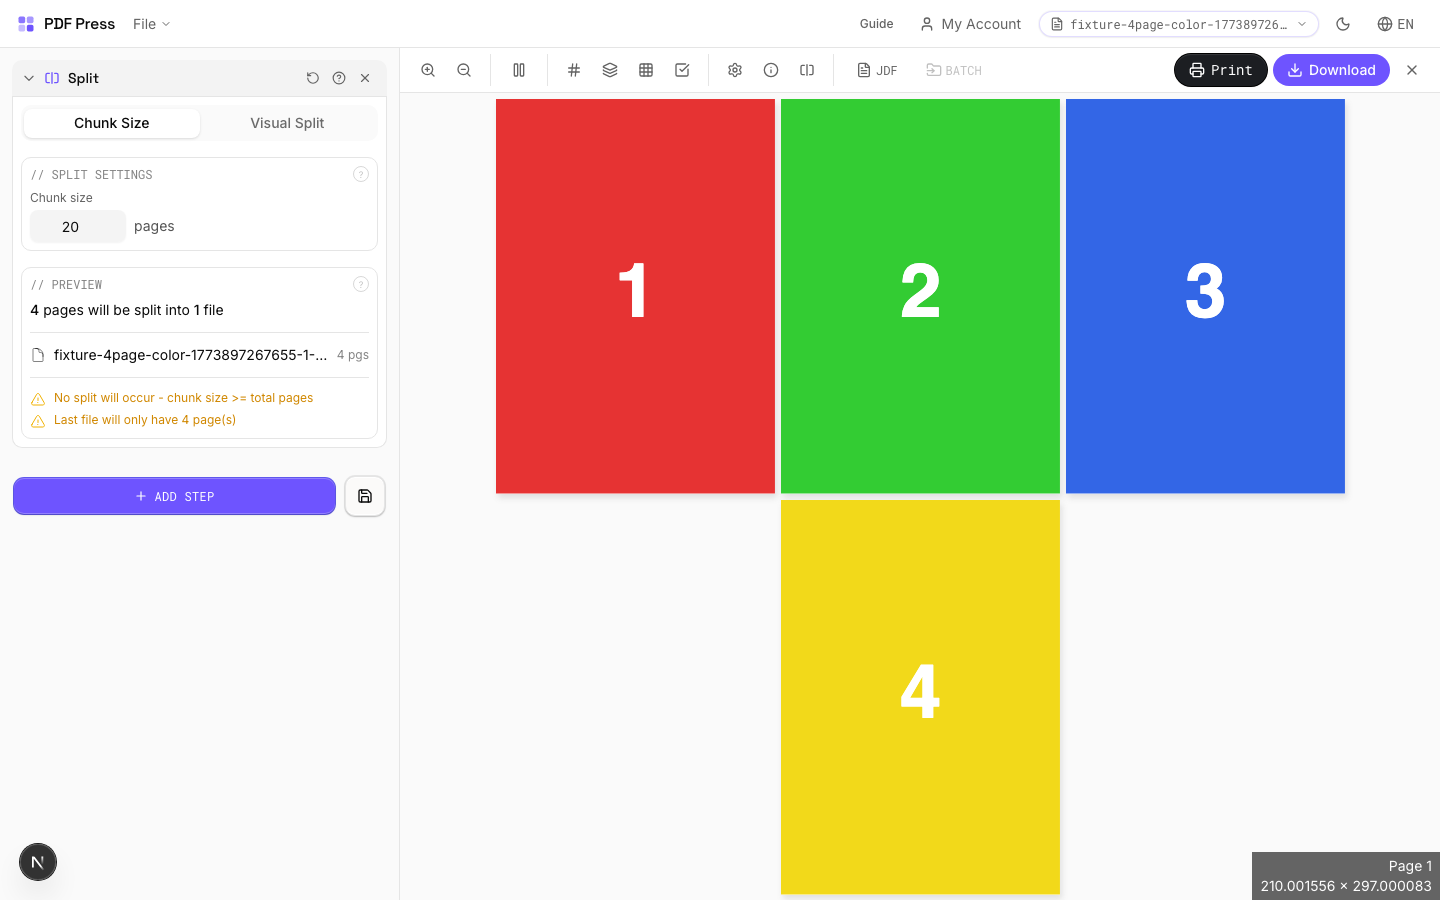
Task: Toggle dark mode with the moon icon
Action: click(1343, 23)
